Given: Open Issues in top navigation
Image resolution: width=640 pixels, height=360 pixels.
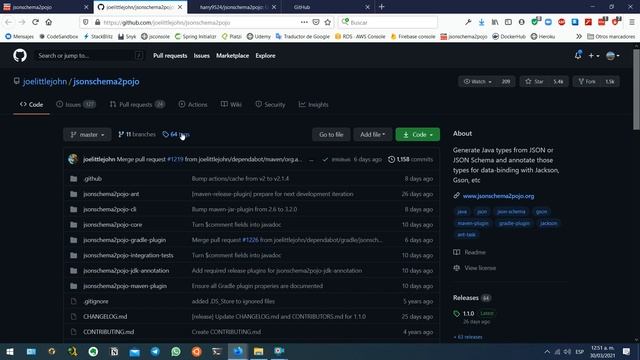Looking at the screenshot, I should 201,56.
